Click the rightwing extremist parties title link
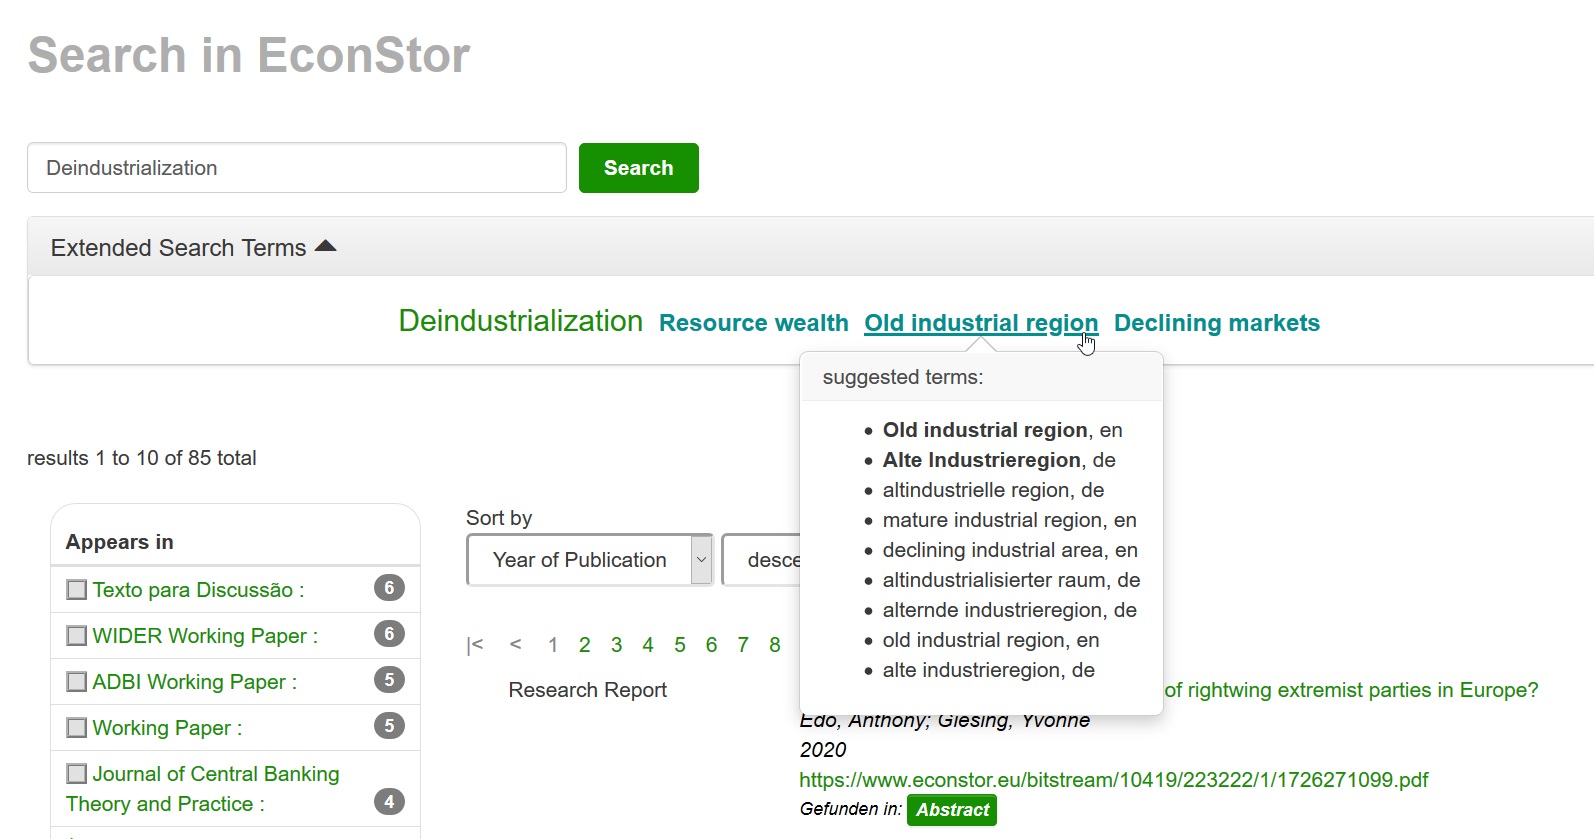 pyautogui.click(x=1351, y=690)
